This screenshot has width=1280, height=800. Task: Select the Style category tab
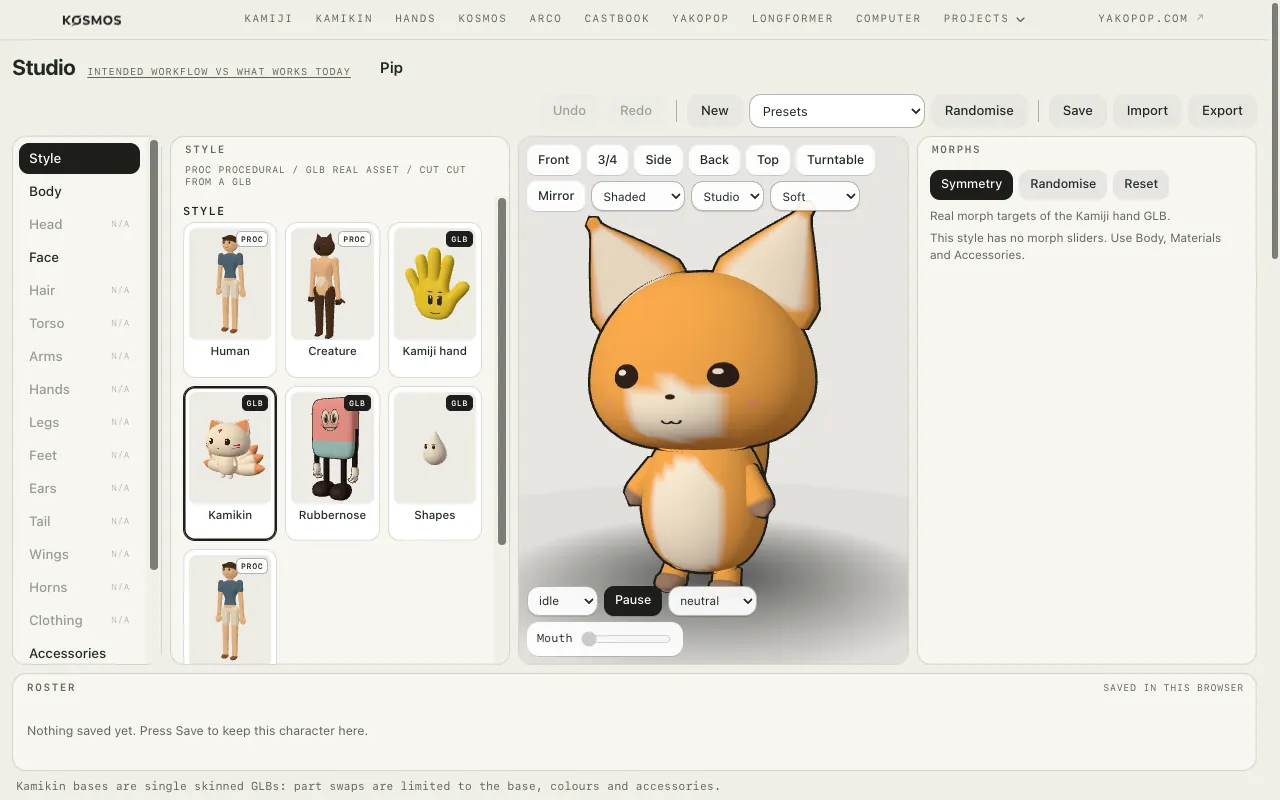click(x=79, y=158)
